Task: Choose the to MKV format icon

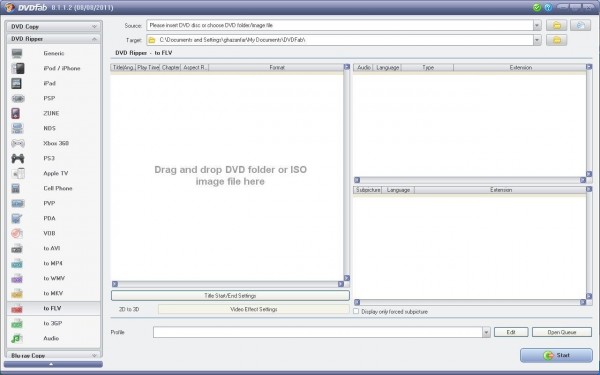Action: tap(17, 293)
